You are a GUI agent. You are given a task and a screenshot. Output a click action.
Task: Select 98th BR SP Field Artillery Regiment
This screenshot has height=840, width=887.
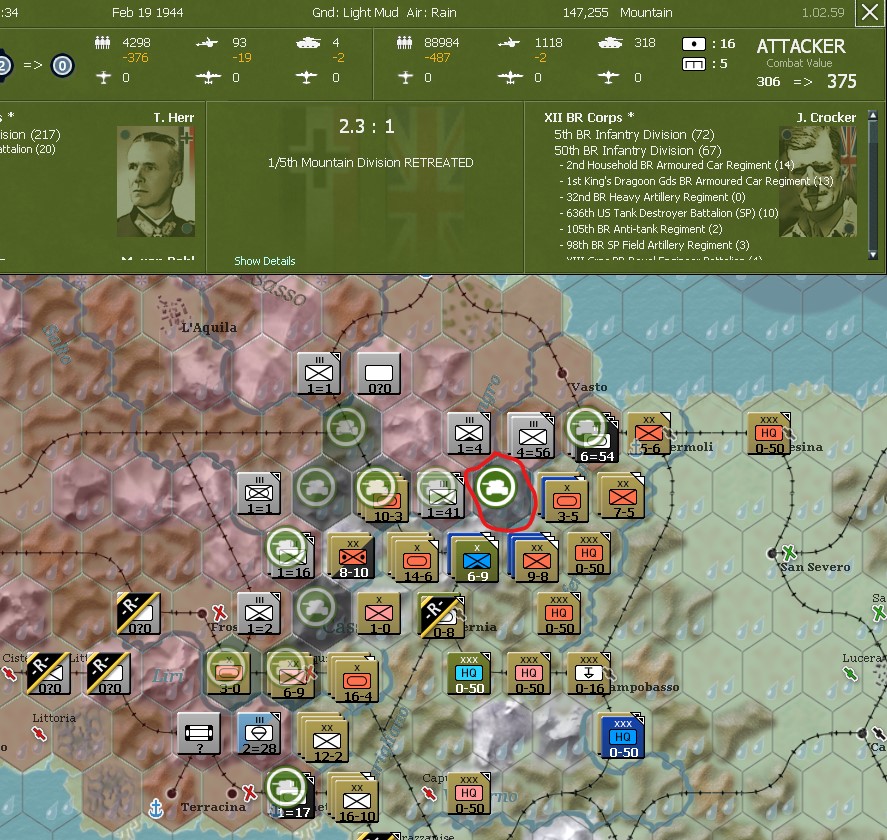click(654, 244)
